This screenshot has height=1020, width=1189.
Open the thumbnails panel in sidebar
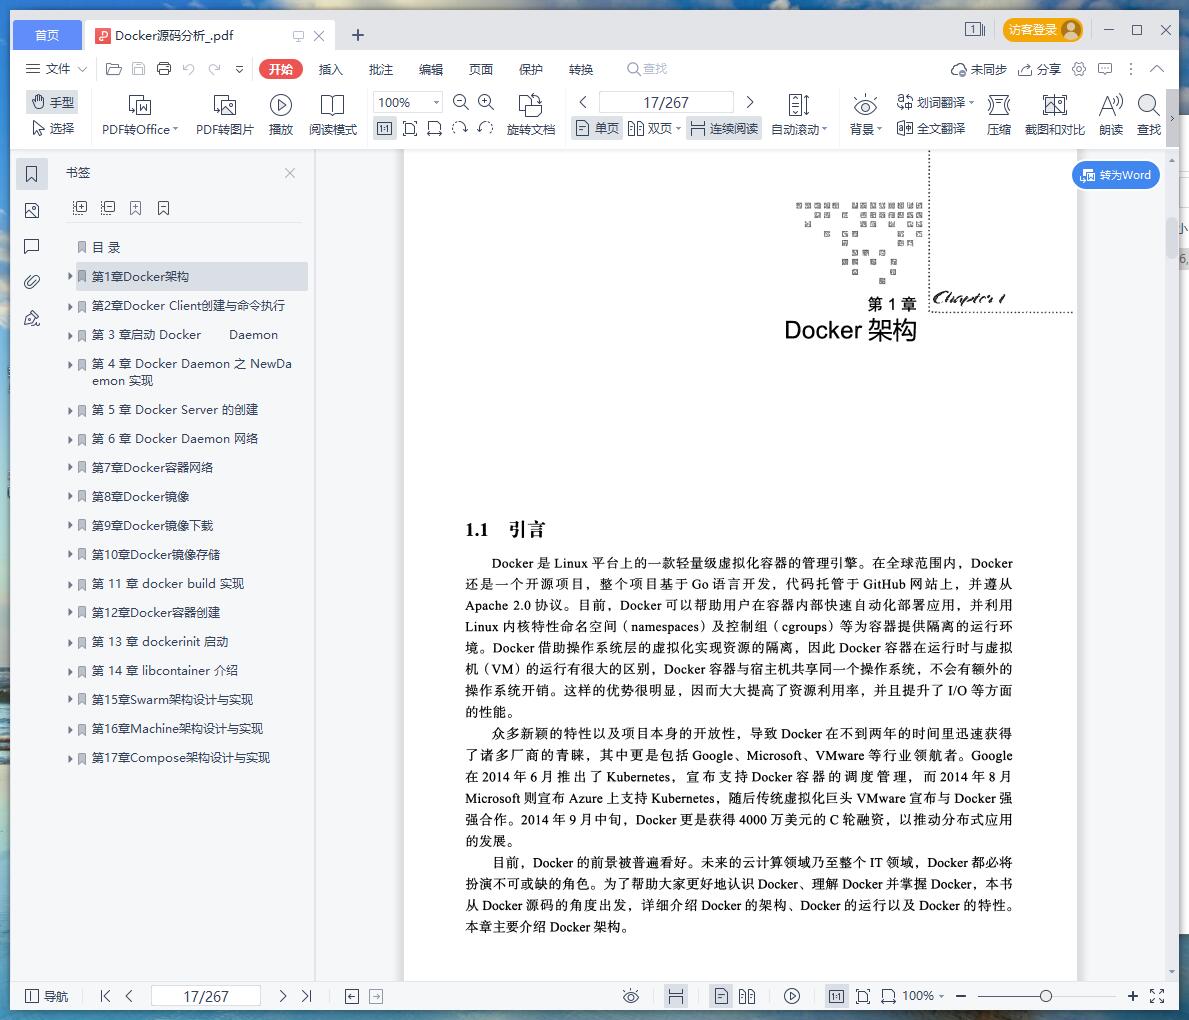point(32,210)
